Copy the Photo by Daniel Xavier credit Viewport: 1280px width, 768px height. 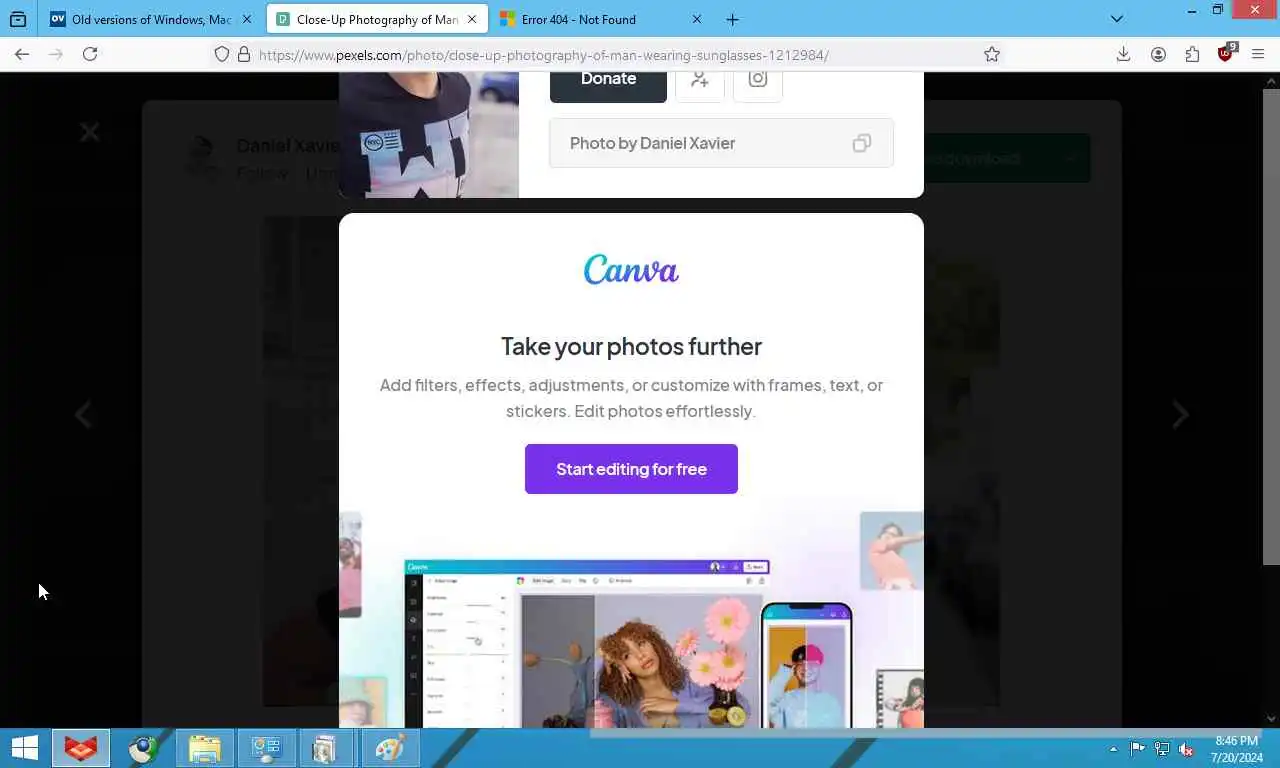click(x=861, y=143)
